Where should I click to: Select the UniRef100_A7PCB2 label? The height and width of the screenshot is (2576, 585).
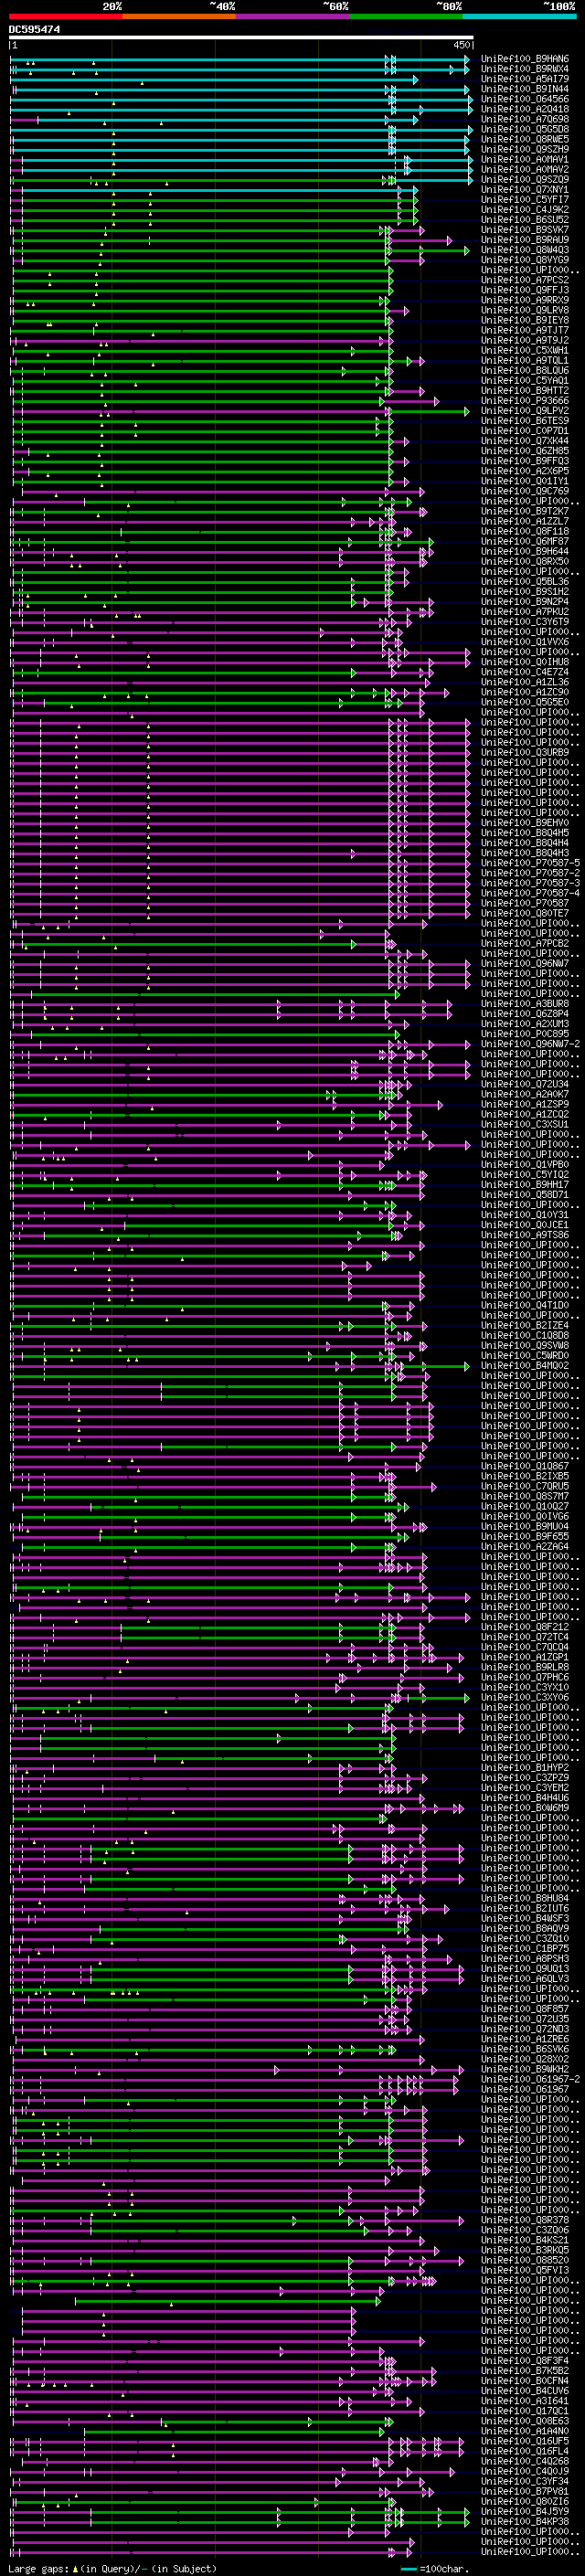tap(525, 943)
